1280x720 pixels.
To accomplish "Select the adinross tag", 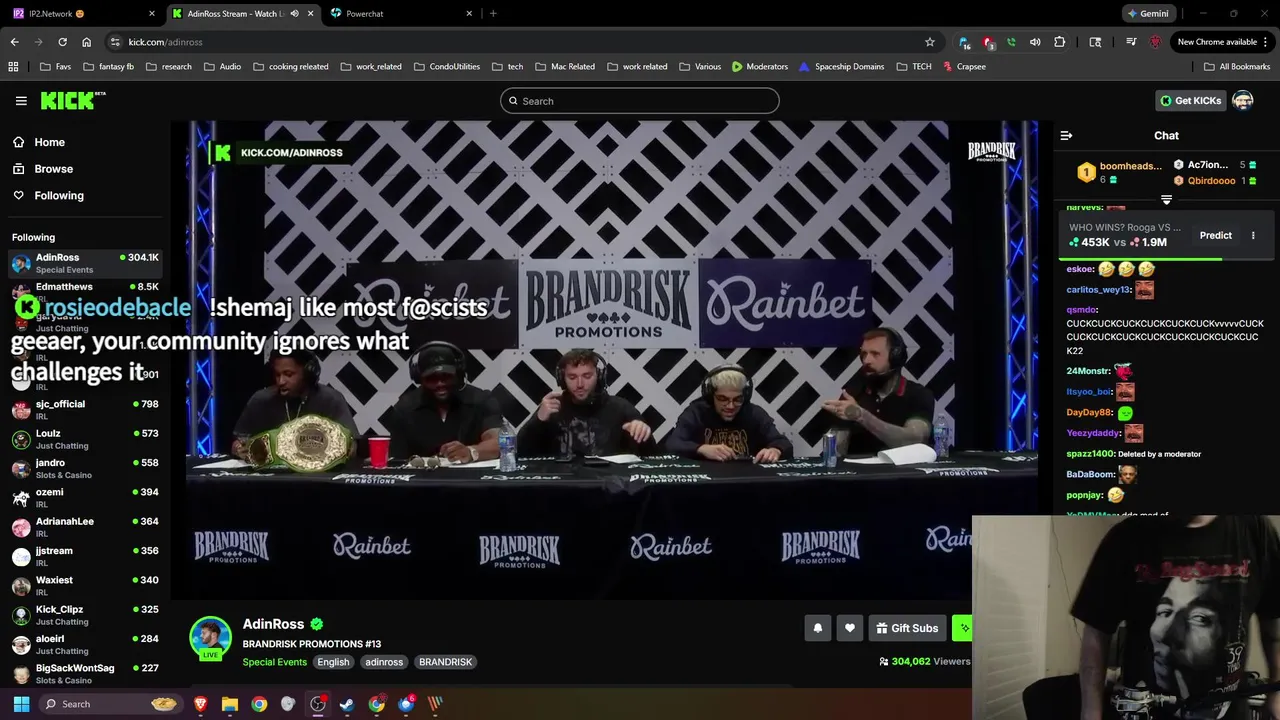I will pos(384,662).
